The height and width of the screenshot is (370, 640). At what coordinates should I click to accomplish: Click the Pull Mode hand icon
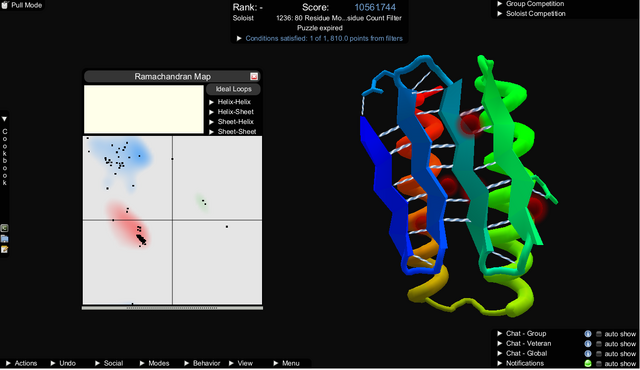[5, 5]
